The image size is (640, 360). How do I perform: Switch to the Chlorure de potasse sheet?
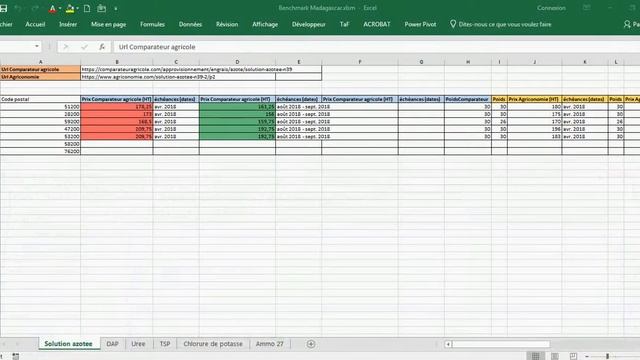coord(213,344)
